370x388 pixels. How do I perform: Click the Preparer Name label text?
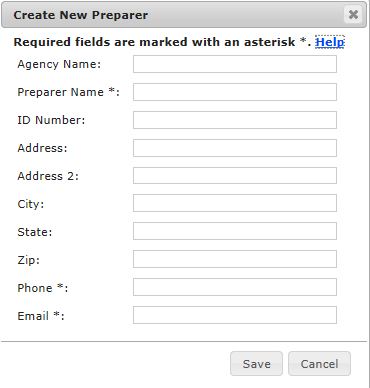pos(69,92)
